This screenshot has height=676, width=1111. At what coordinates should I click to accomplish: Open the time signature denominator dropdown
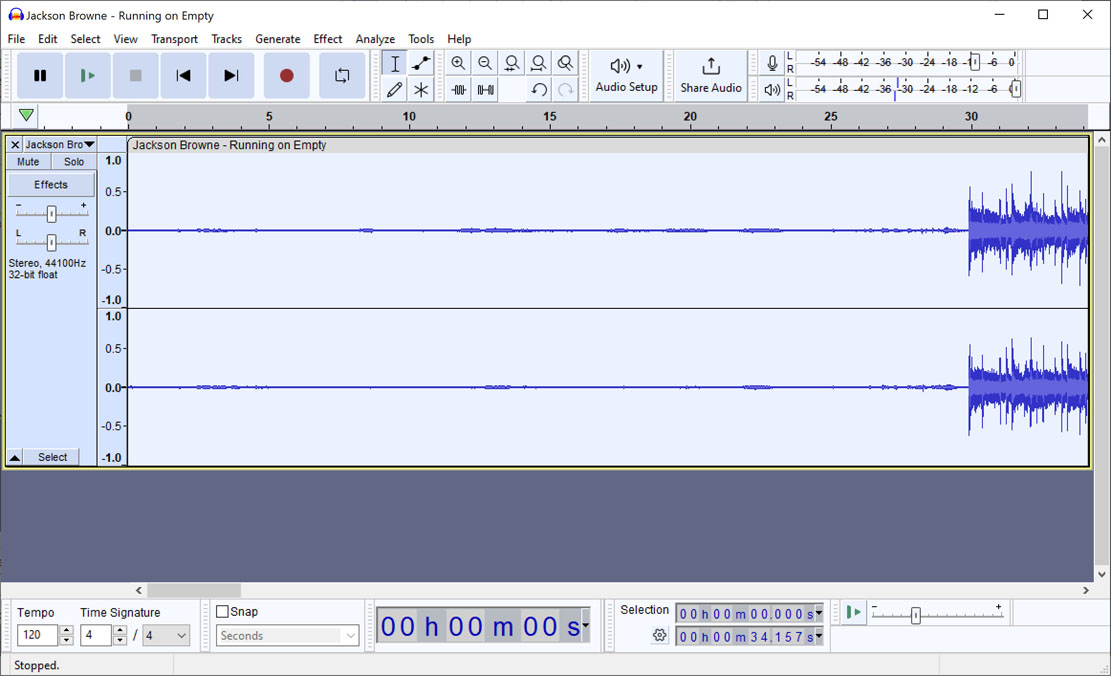click(x=167, y=635)
